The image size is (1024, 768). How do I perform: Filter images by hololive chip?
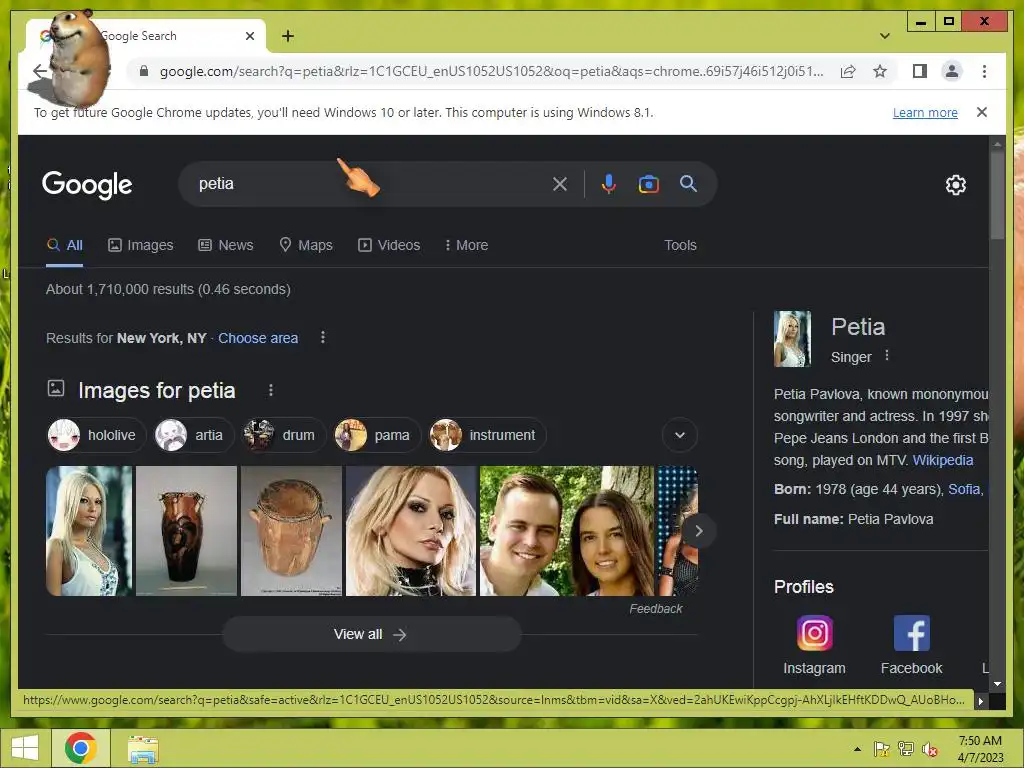pyautogui.click(x=97, y=435)
